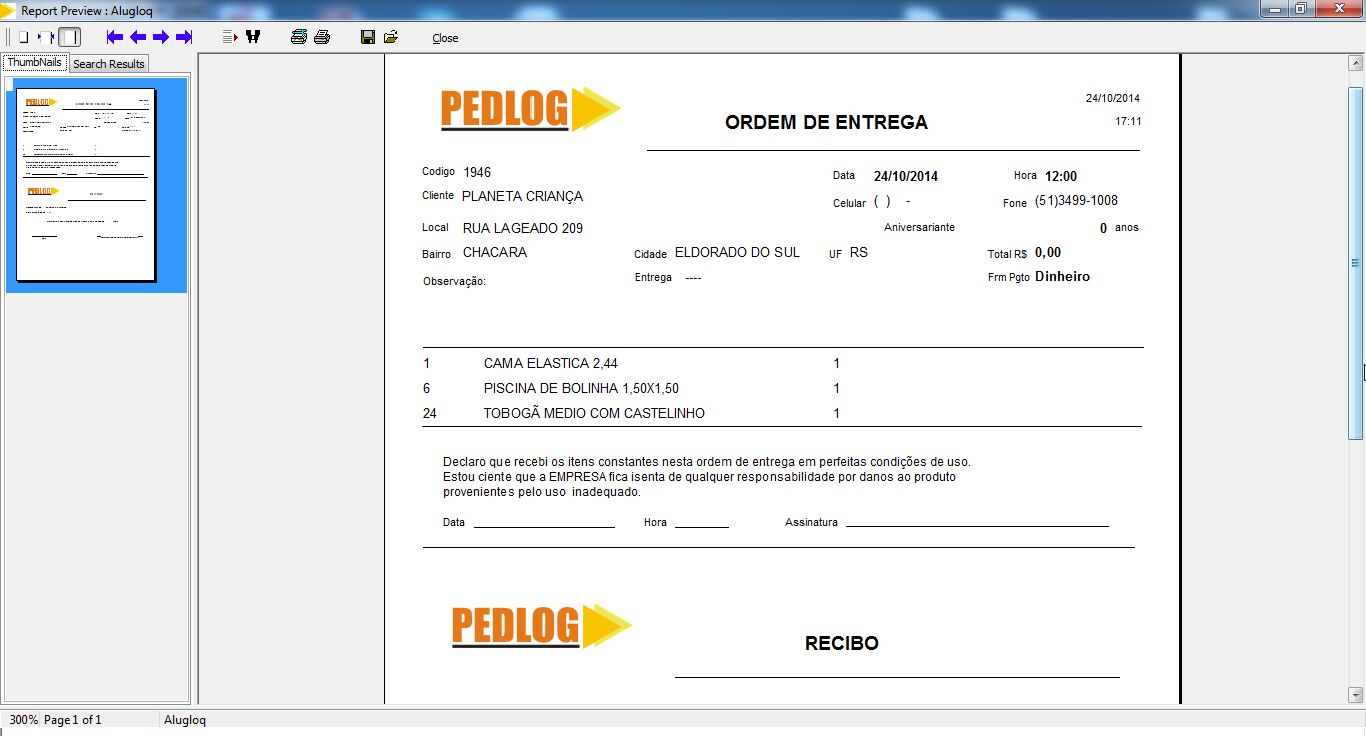Viewport: 1366px width, 736px height.
Task: Save the report with floppy icon
Action: pos(368,37)
